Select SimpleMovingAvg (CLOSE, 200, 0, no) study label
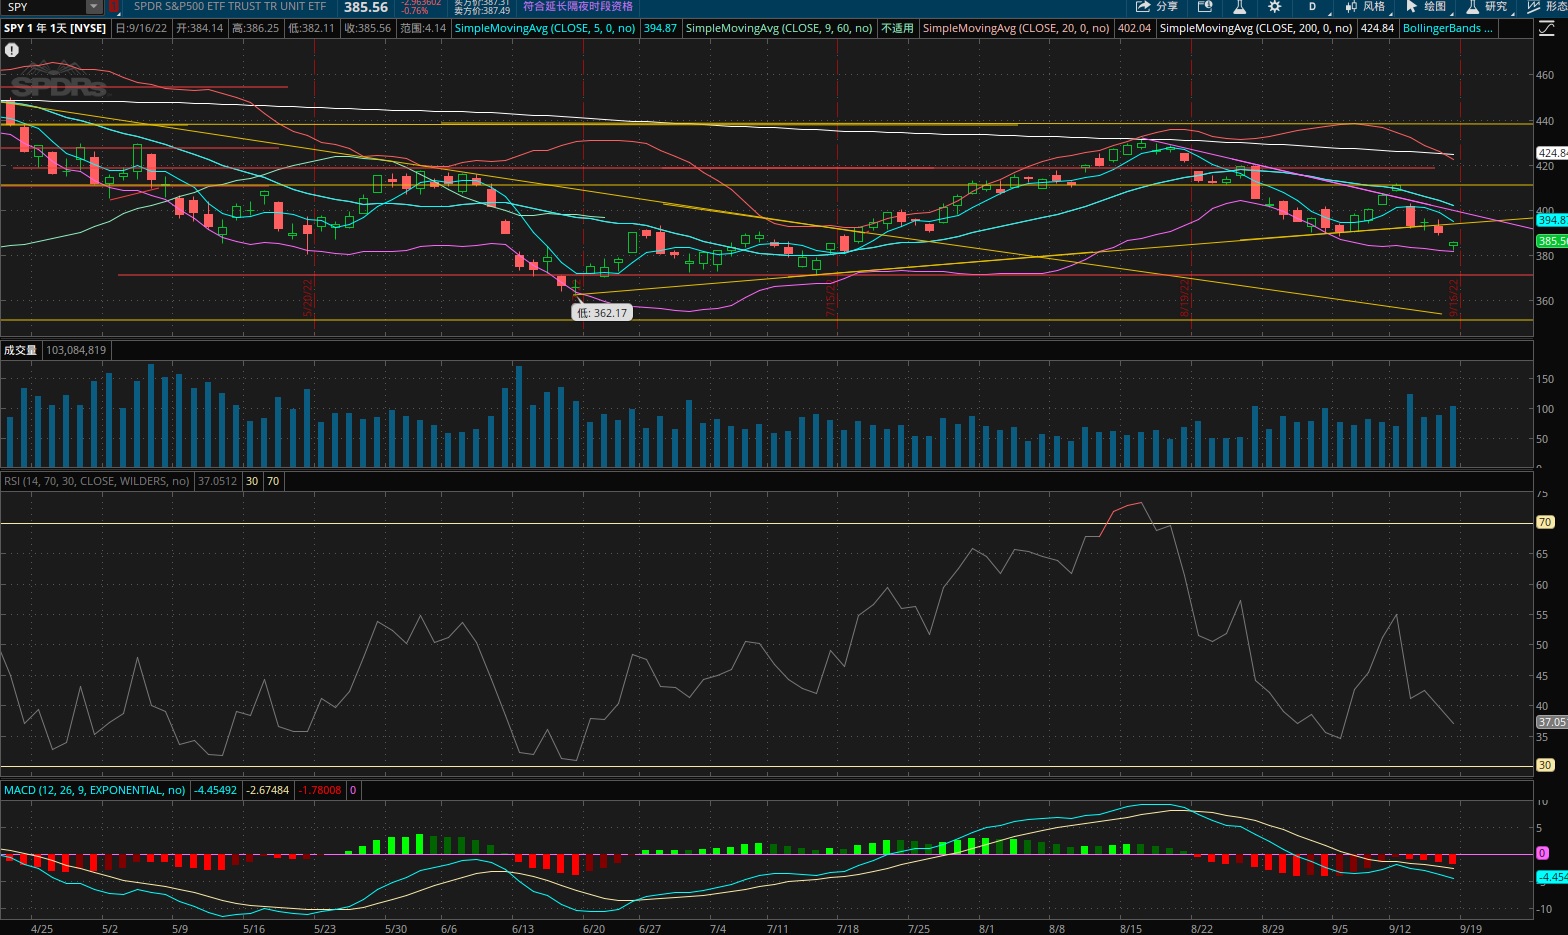 (1257, 28)
